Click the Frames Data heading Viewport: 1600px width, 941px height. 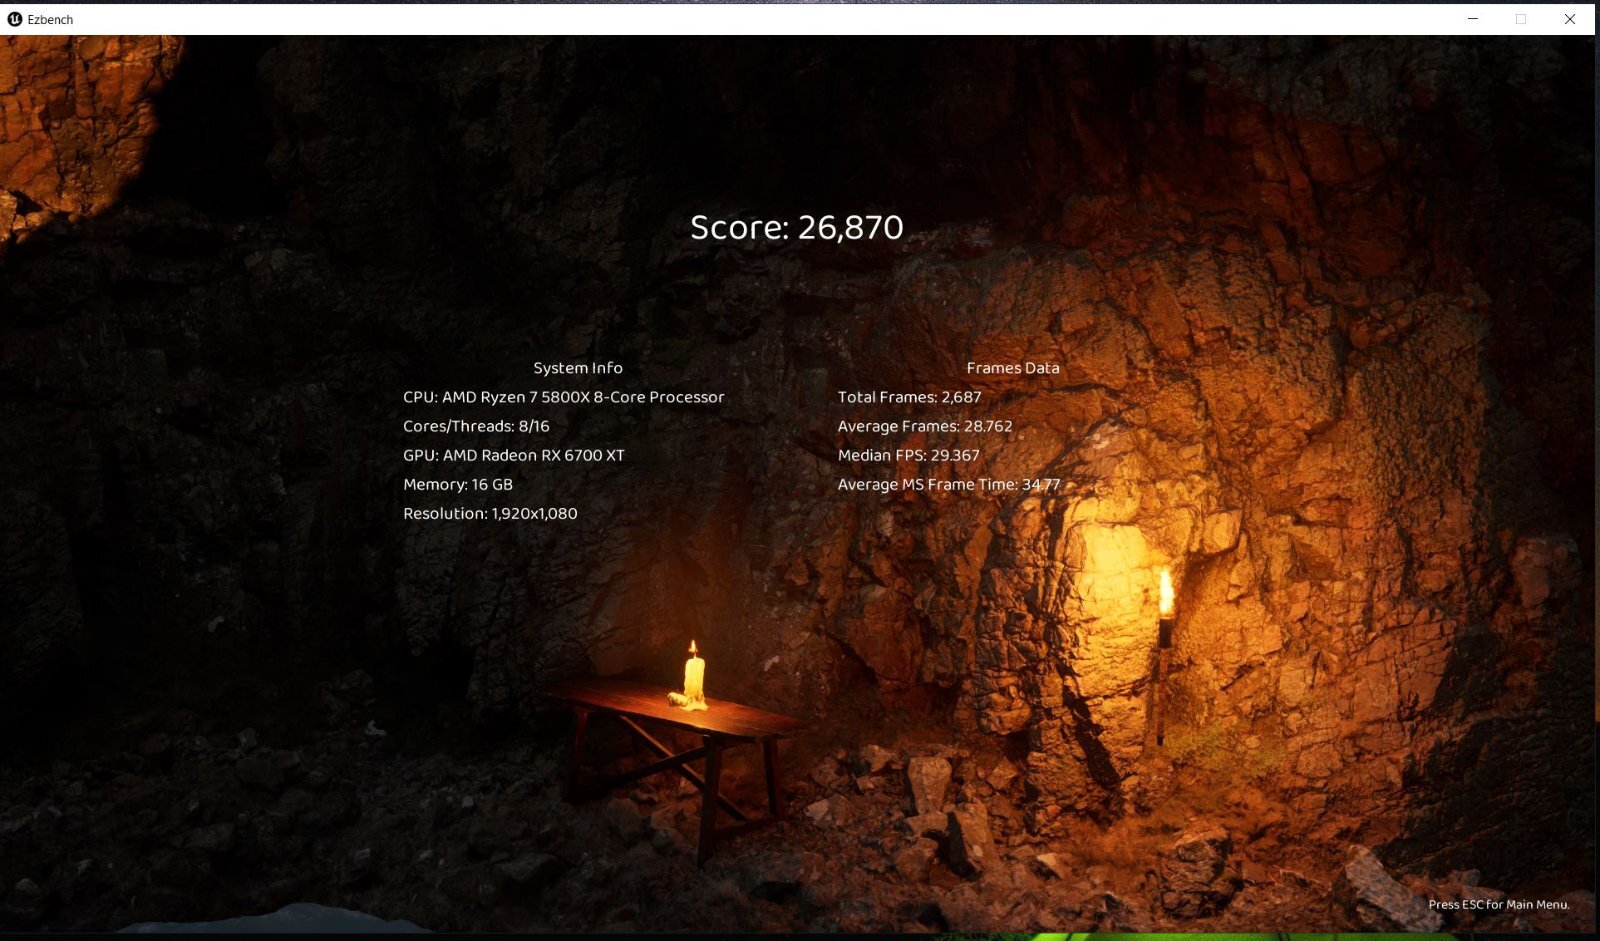point(1013,368)
